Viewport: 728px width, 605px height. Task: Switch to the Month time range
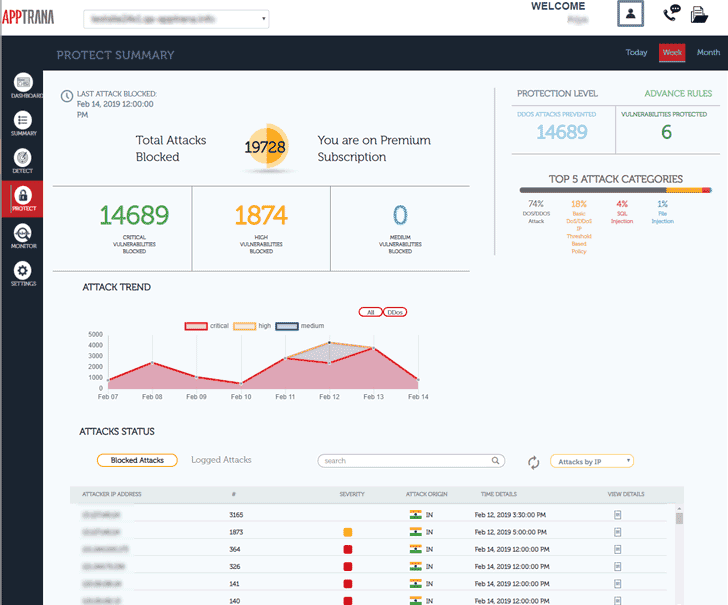click(x=708, y=52)
